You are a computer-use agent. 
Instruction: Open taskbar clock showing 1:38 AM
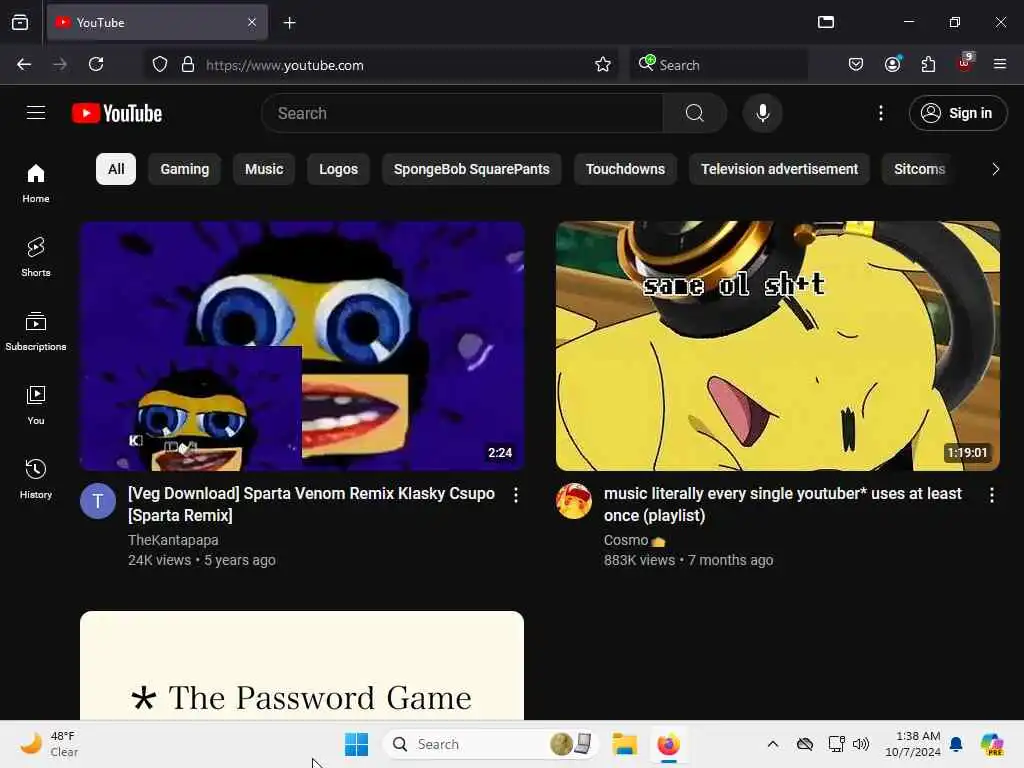coord(912,744)
